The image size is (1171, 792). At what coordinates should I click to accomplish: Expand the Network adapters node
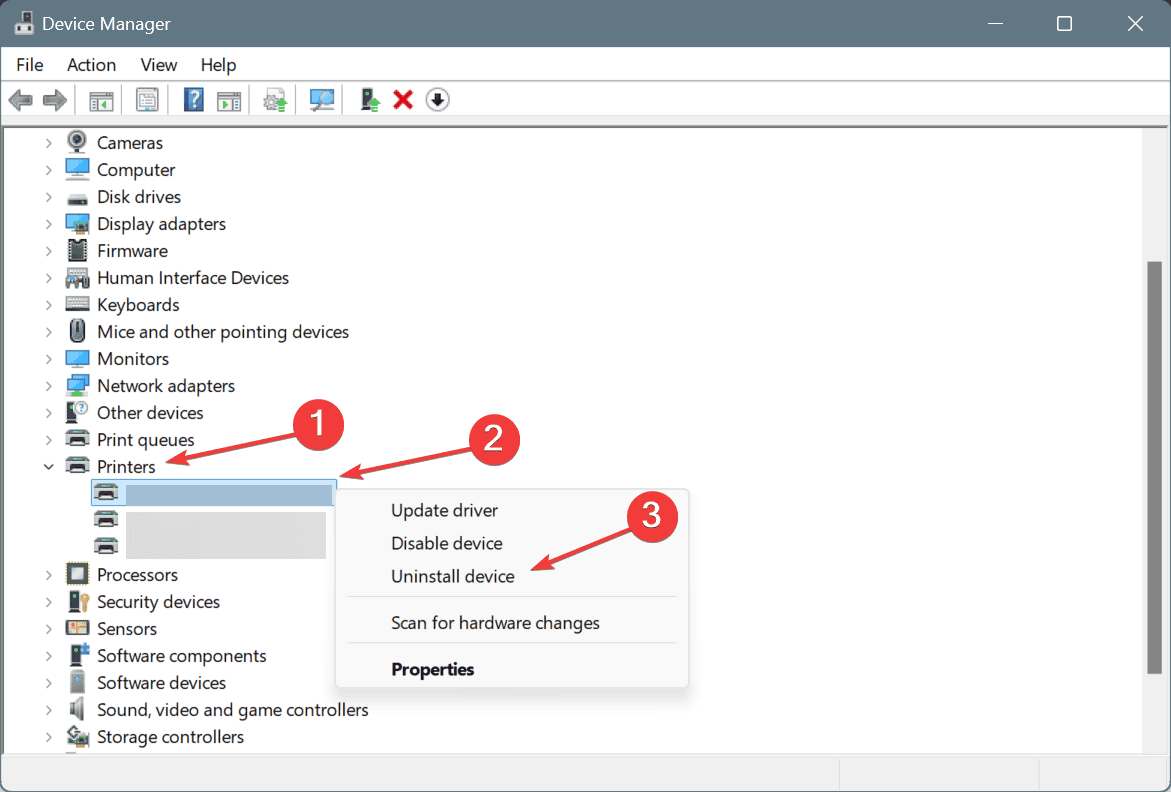point(49,386)
